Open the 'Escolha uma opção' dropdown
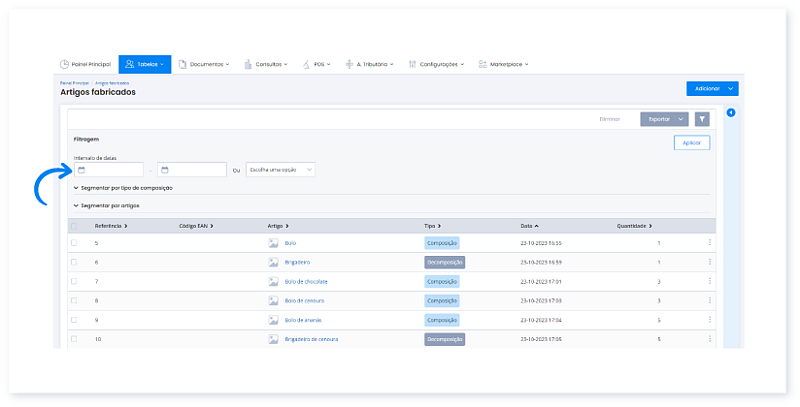The image size is (800, 407). (x=281, y=170)
